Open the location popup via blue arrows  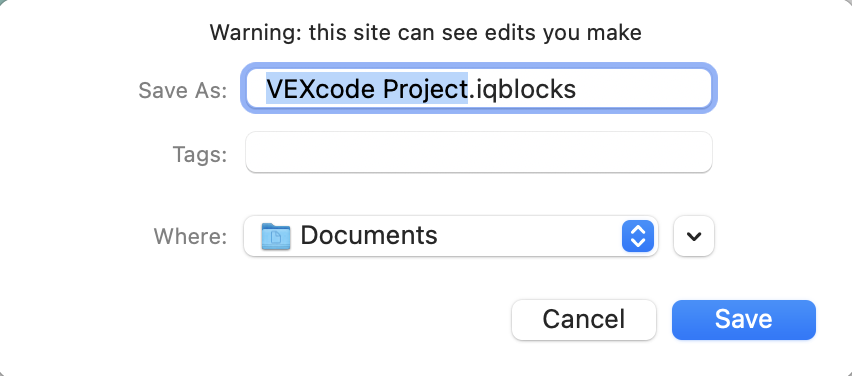637,236
